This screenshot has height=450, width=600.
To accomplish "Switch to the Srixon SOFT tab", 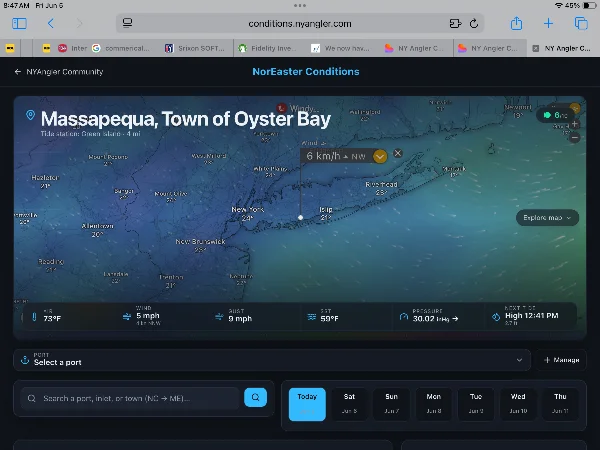I will coord(195,48).
